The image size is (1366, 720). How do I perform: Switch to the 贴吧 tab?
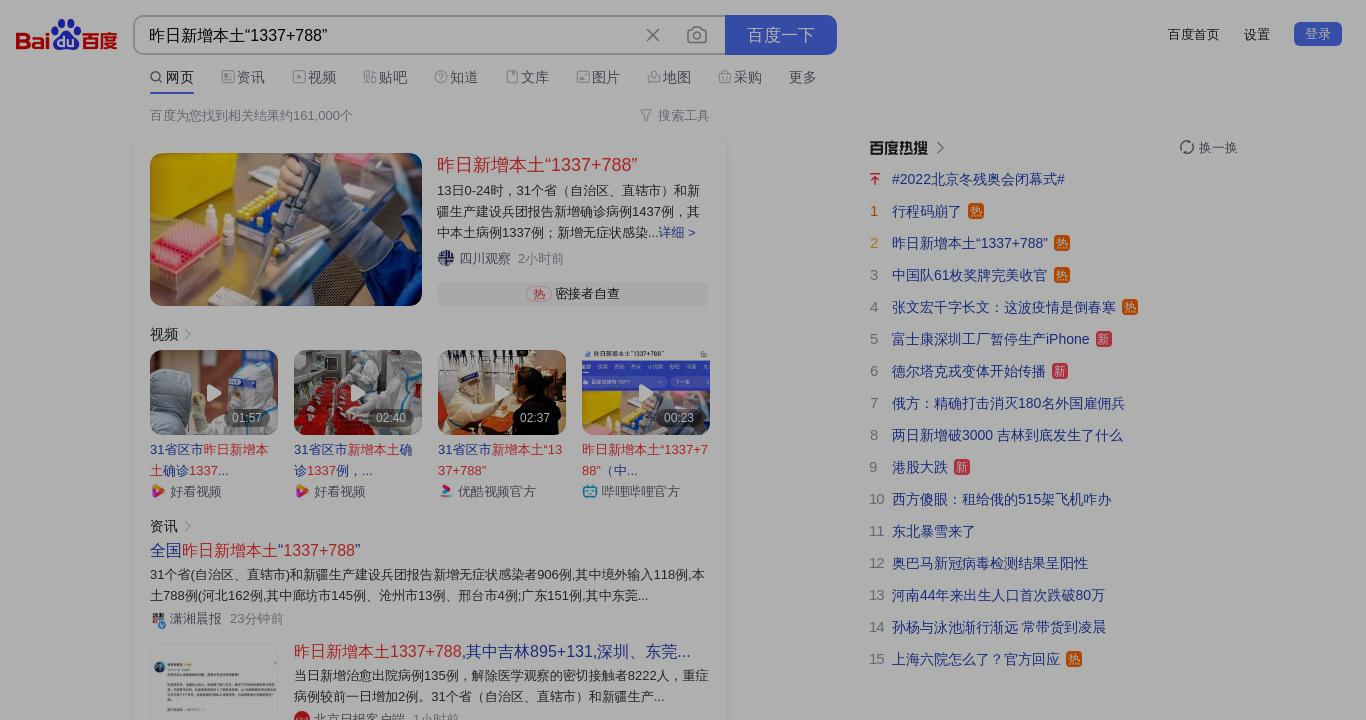pos(385,77)
